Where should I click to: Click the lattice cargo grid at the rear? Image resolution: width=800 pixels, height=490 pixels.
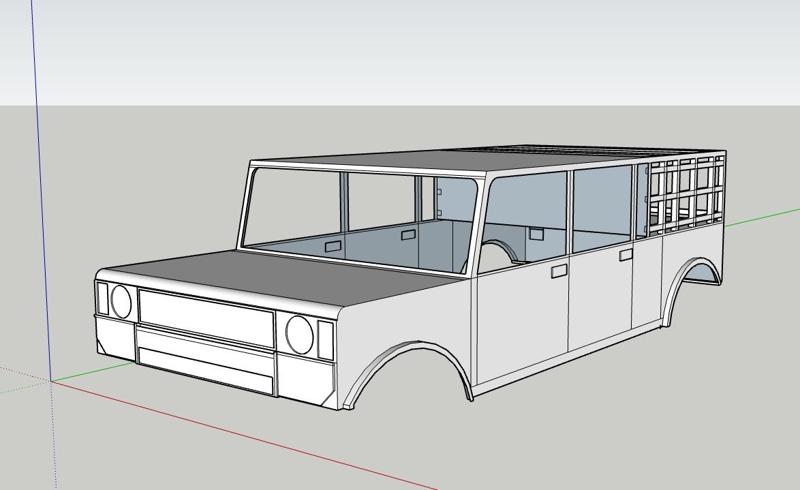[685, 194]
